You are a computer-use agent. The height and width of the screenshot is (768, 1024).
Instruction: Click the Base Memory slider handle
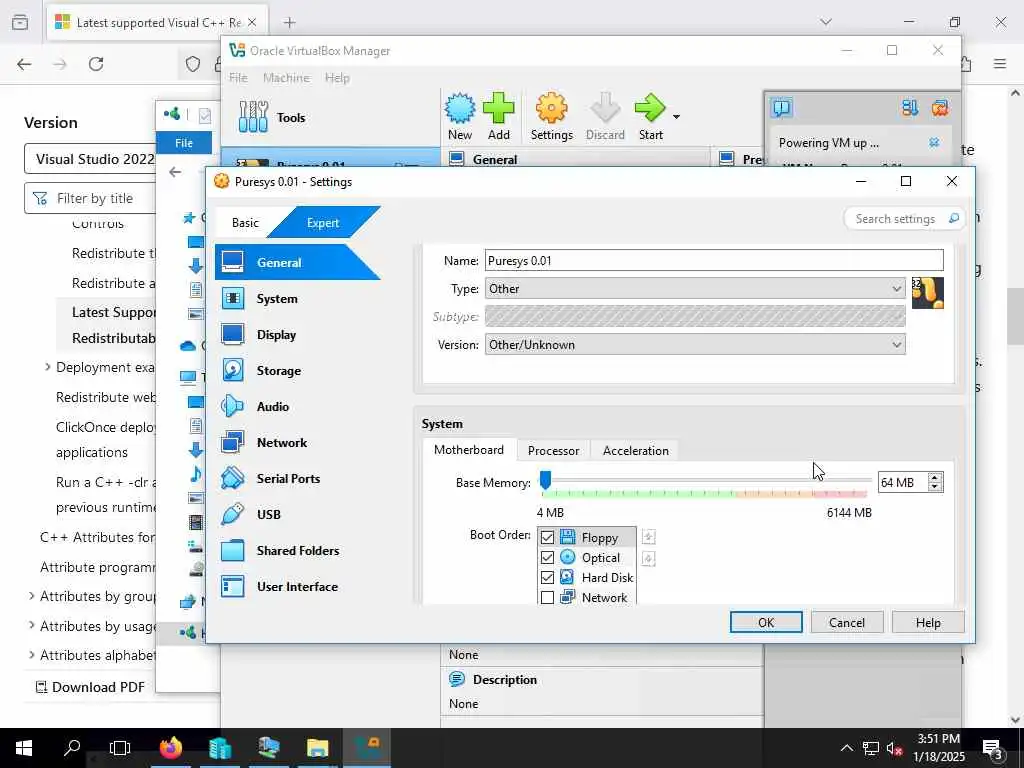545,481
